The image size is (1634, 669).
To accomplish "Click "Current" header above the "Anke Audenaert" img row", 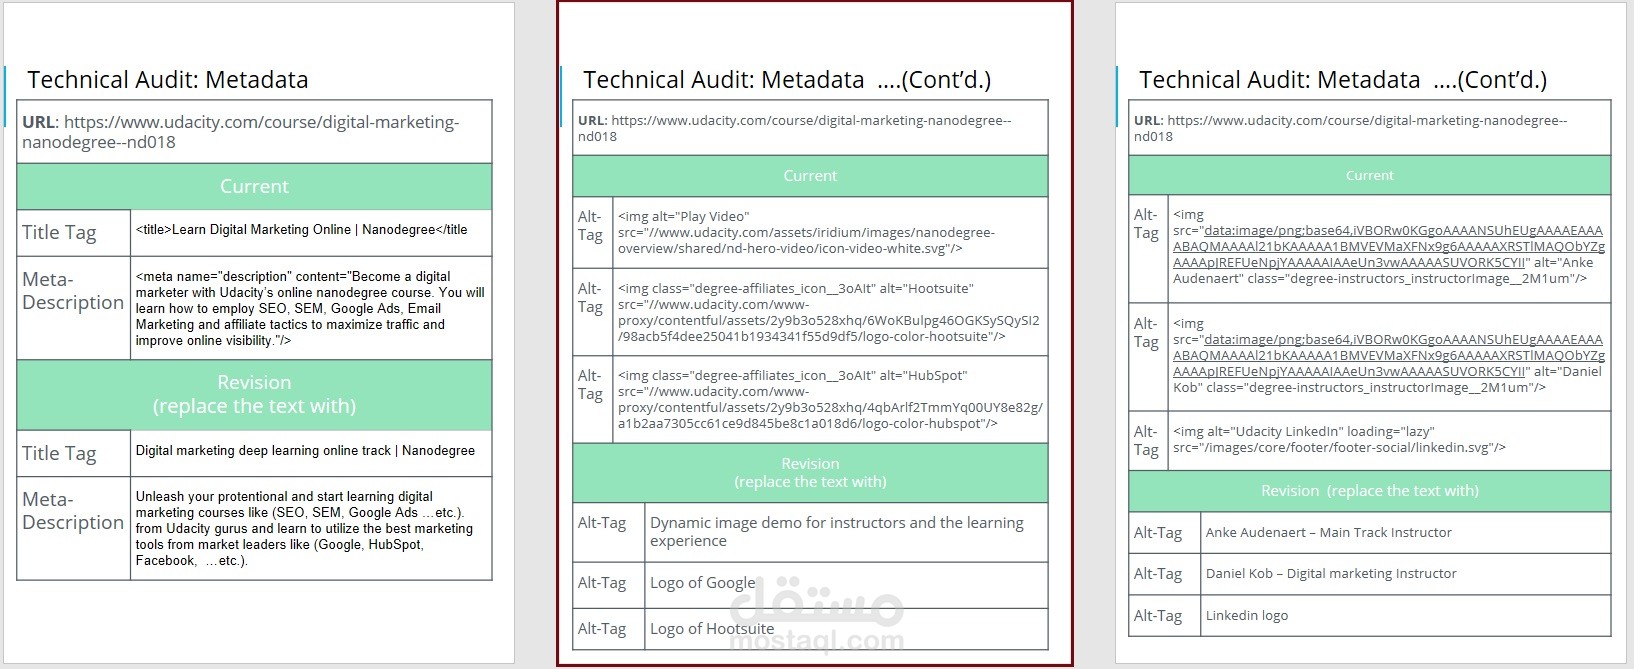I will (x=1370, y=176).
